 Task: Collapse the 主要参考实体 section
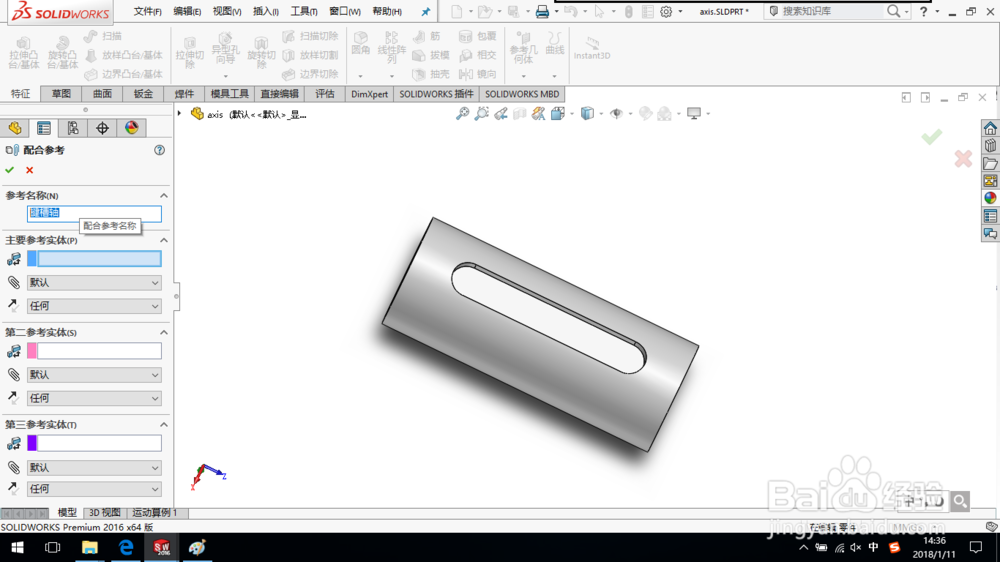[164, 240]
